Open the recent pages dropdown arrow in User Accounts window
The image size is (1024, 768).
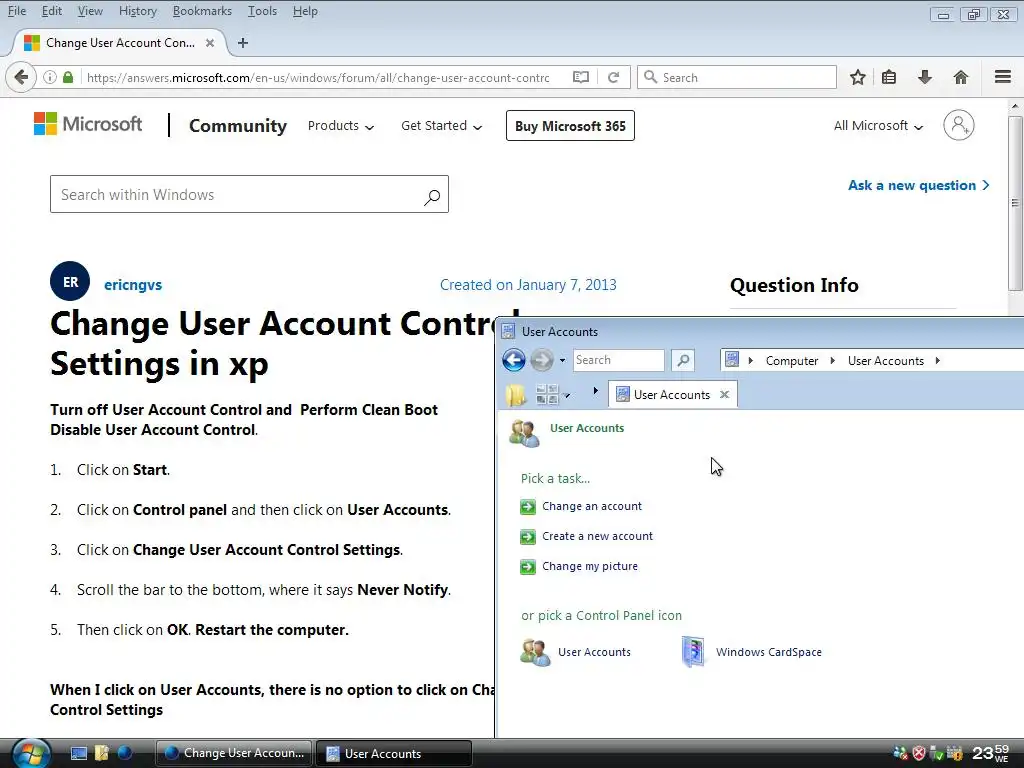click(x=562, y=360)
